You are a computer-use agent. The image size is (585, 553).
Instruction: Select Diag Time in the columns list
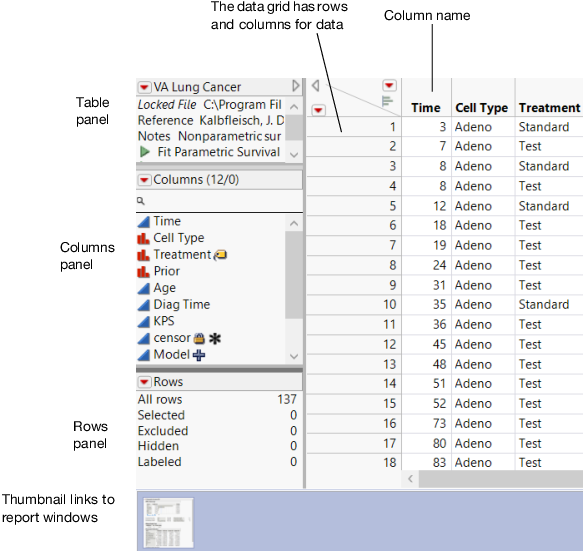click(182, 304)
